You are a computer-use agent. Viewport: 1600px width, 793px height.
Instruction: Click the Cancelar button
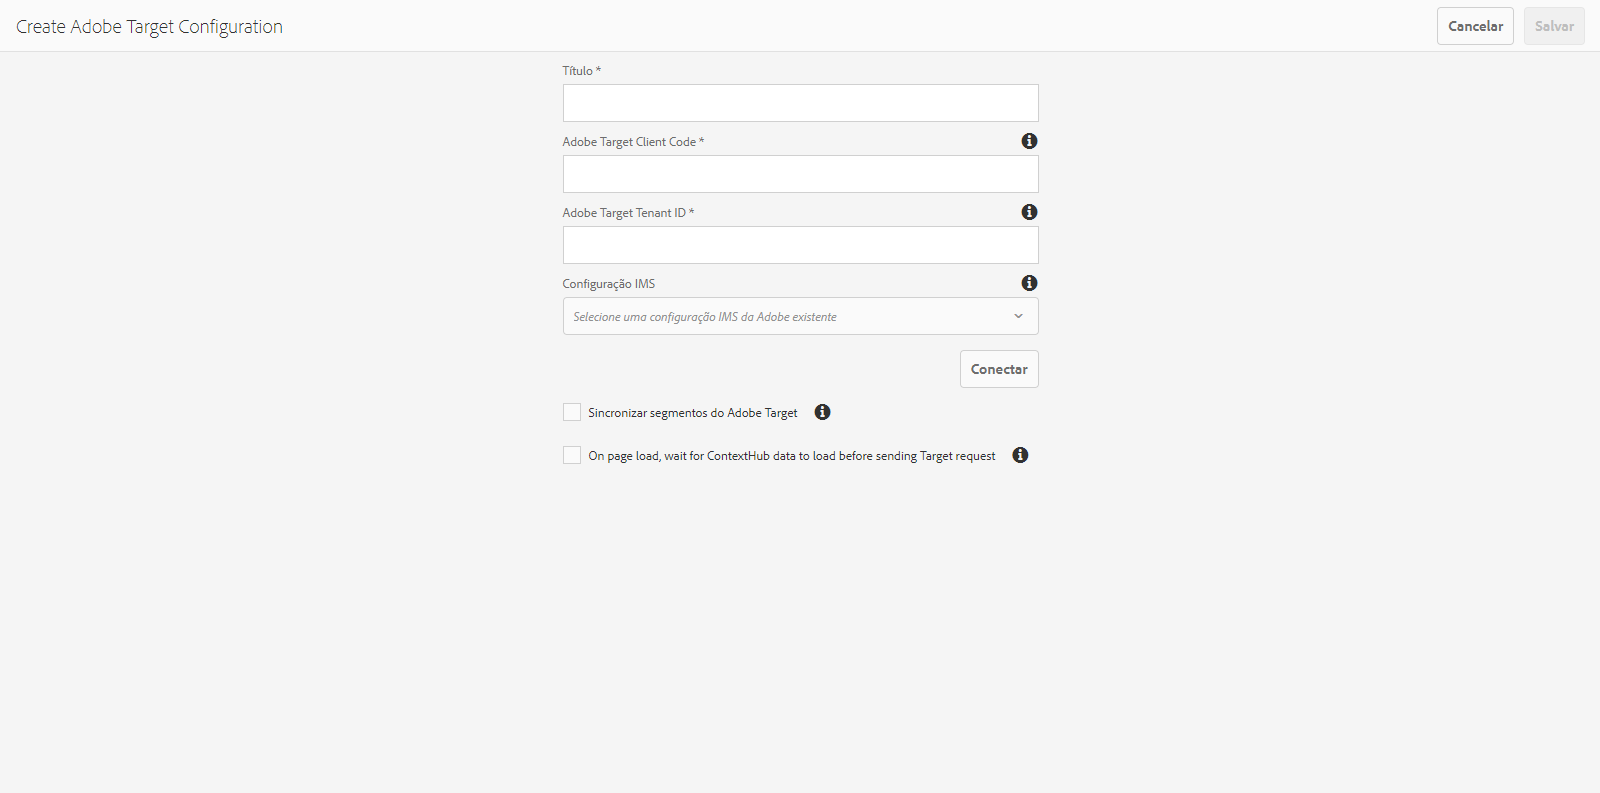coord(1475,26)
